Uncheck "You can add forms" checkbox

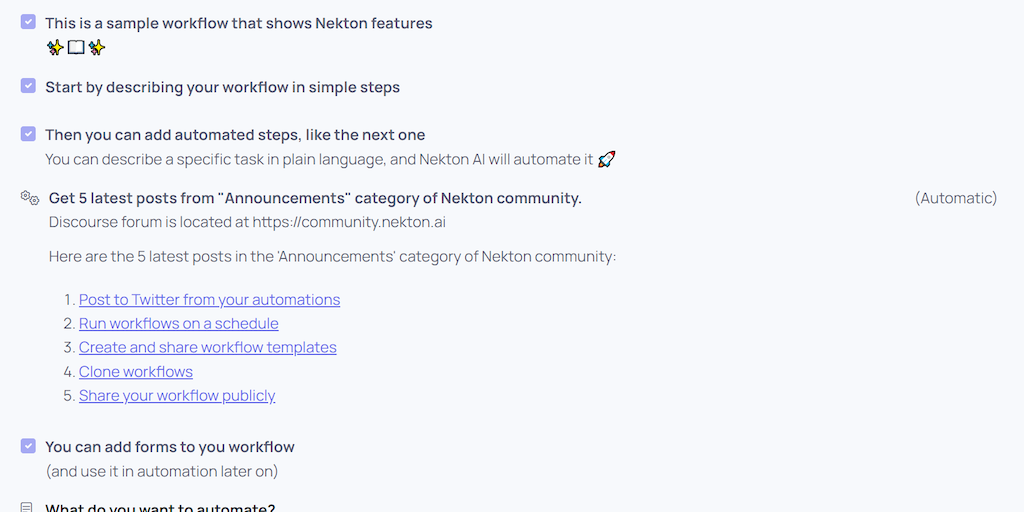click(x=28, y=446)
